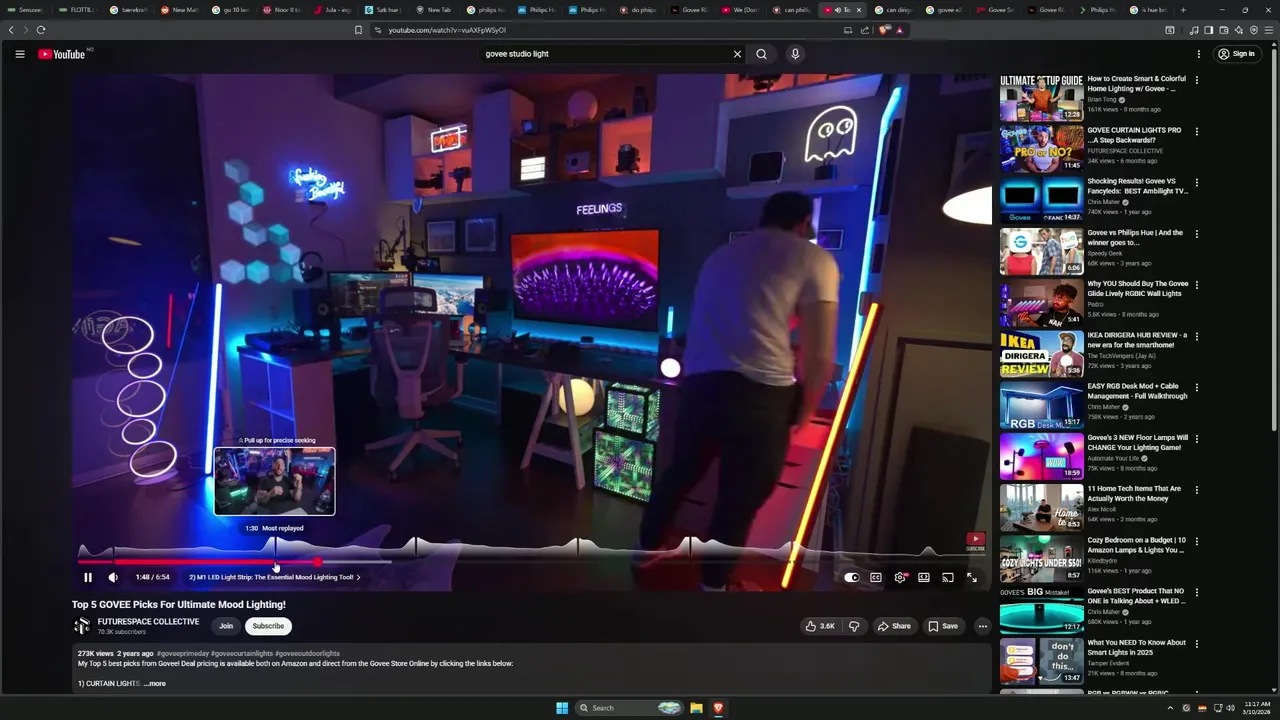Expand the chapter title 'M1 LED Light Strip'
This screenshot has height=720, width=1280.
275,577
